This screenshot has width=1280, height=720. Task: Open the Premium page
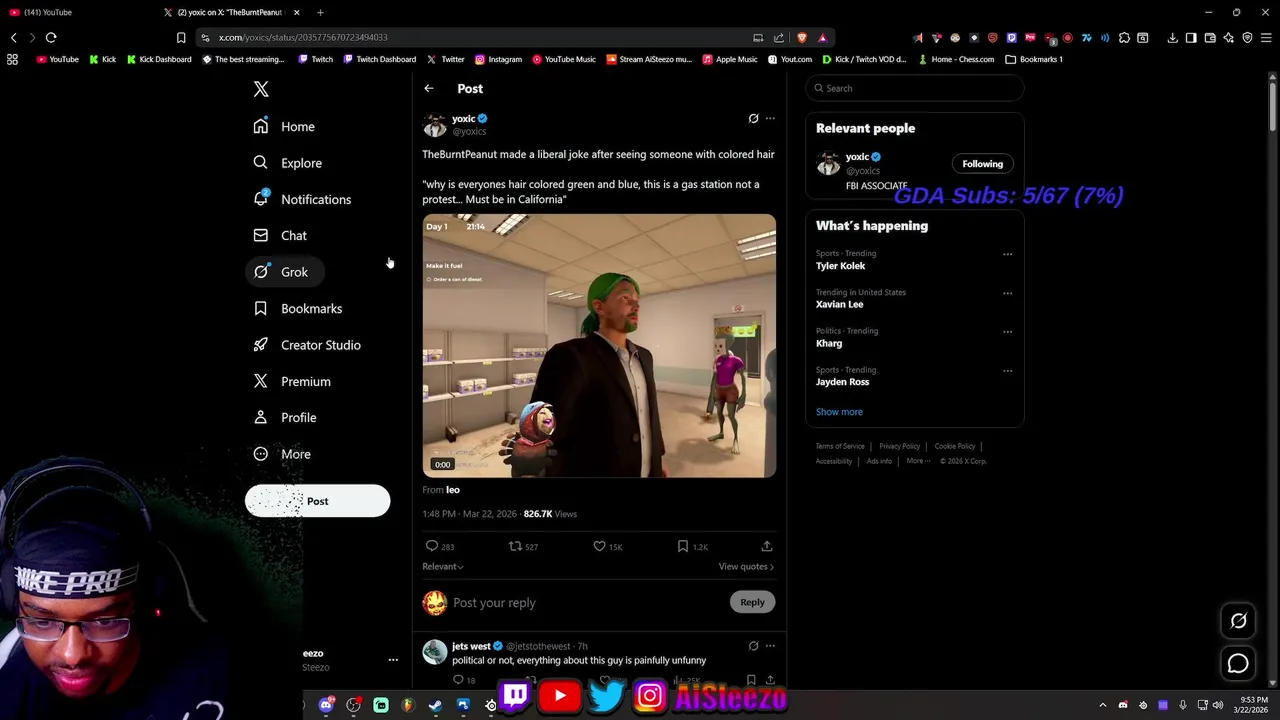[292, 381]
